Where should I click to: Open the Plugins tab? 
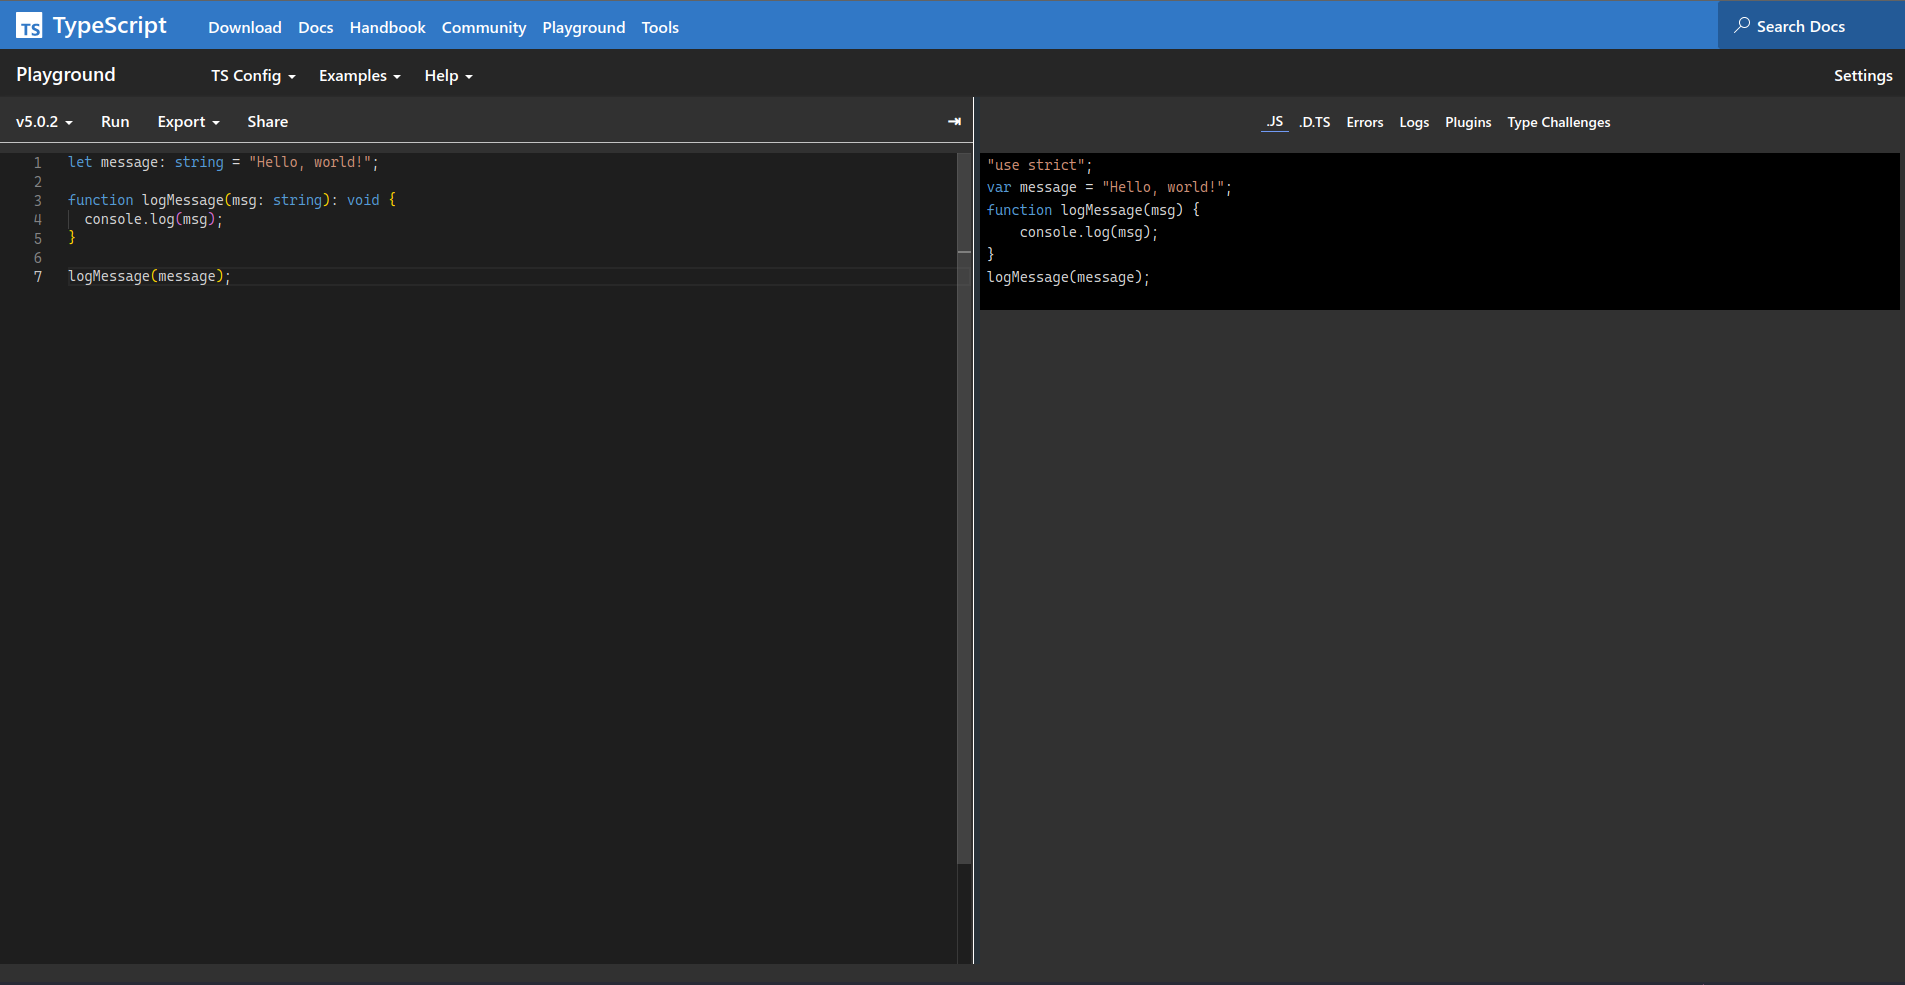1468,122
